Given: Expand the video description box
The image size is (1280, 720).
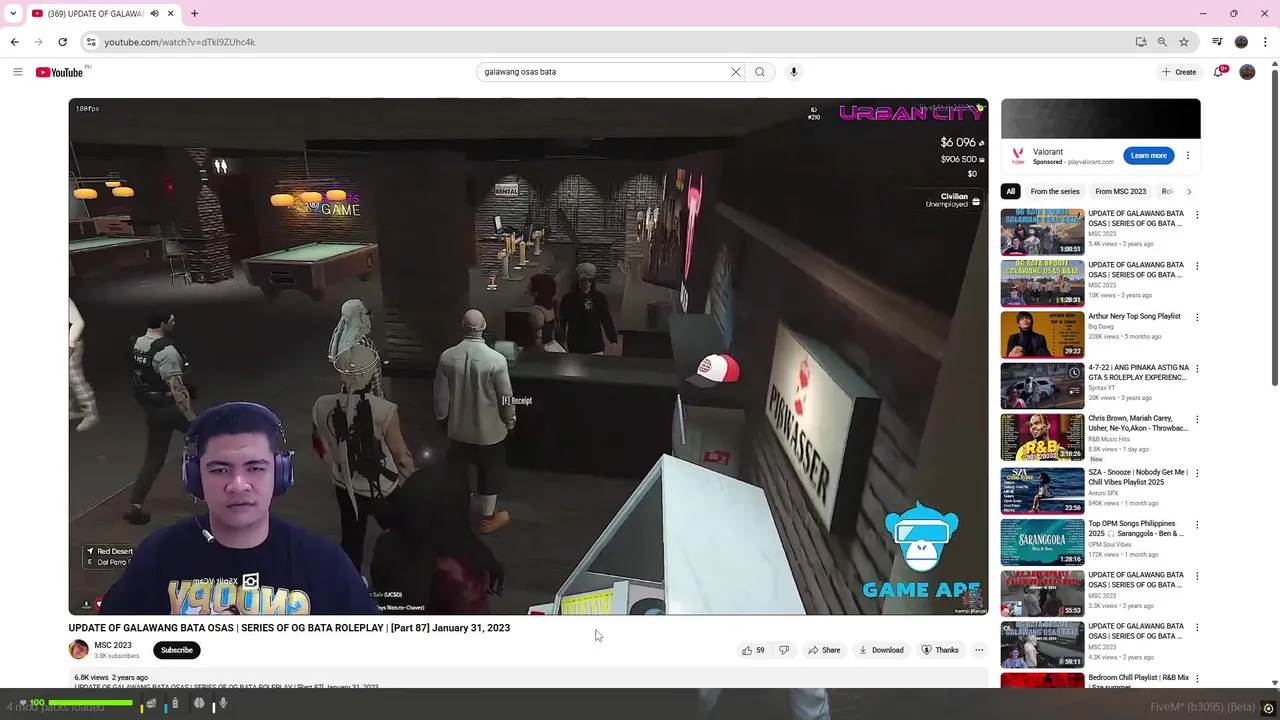Looking at the screenshot, I should point(528,680).
